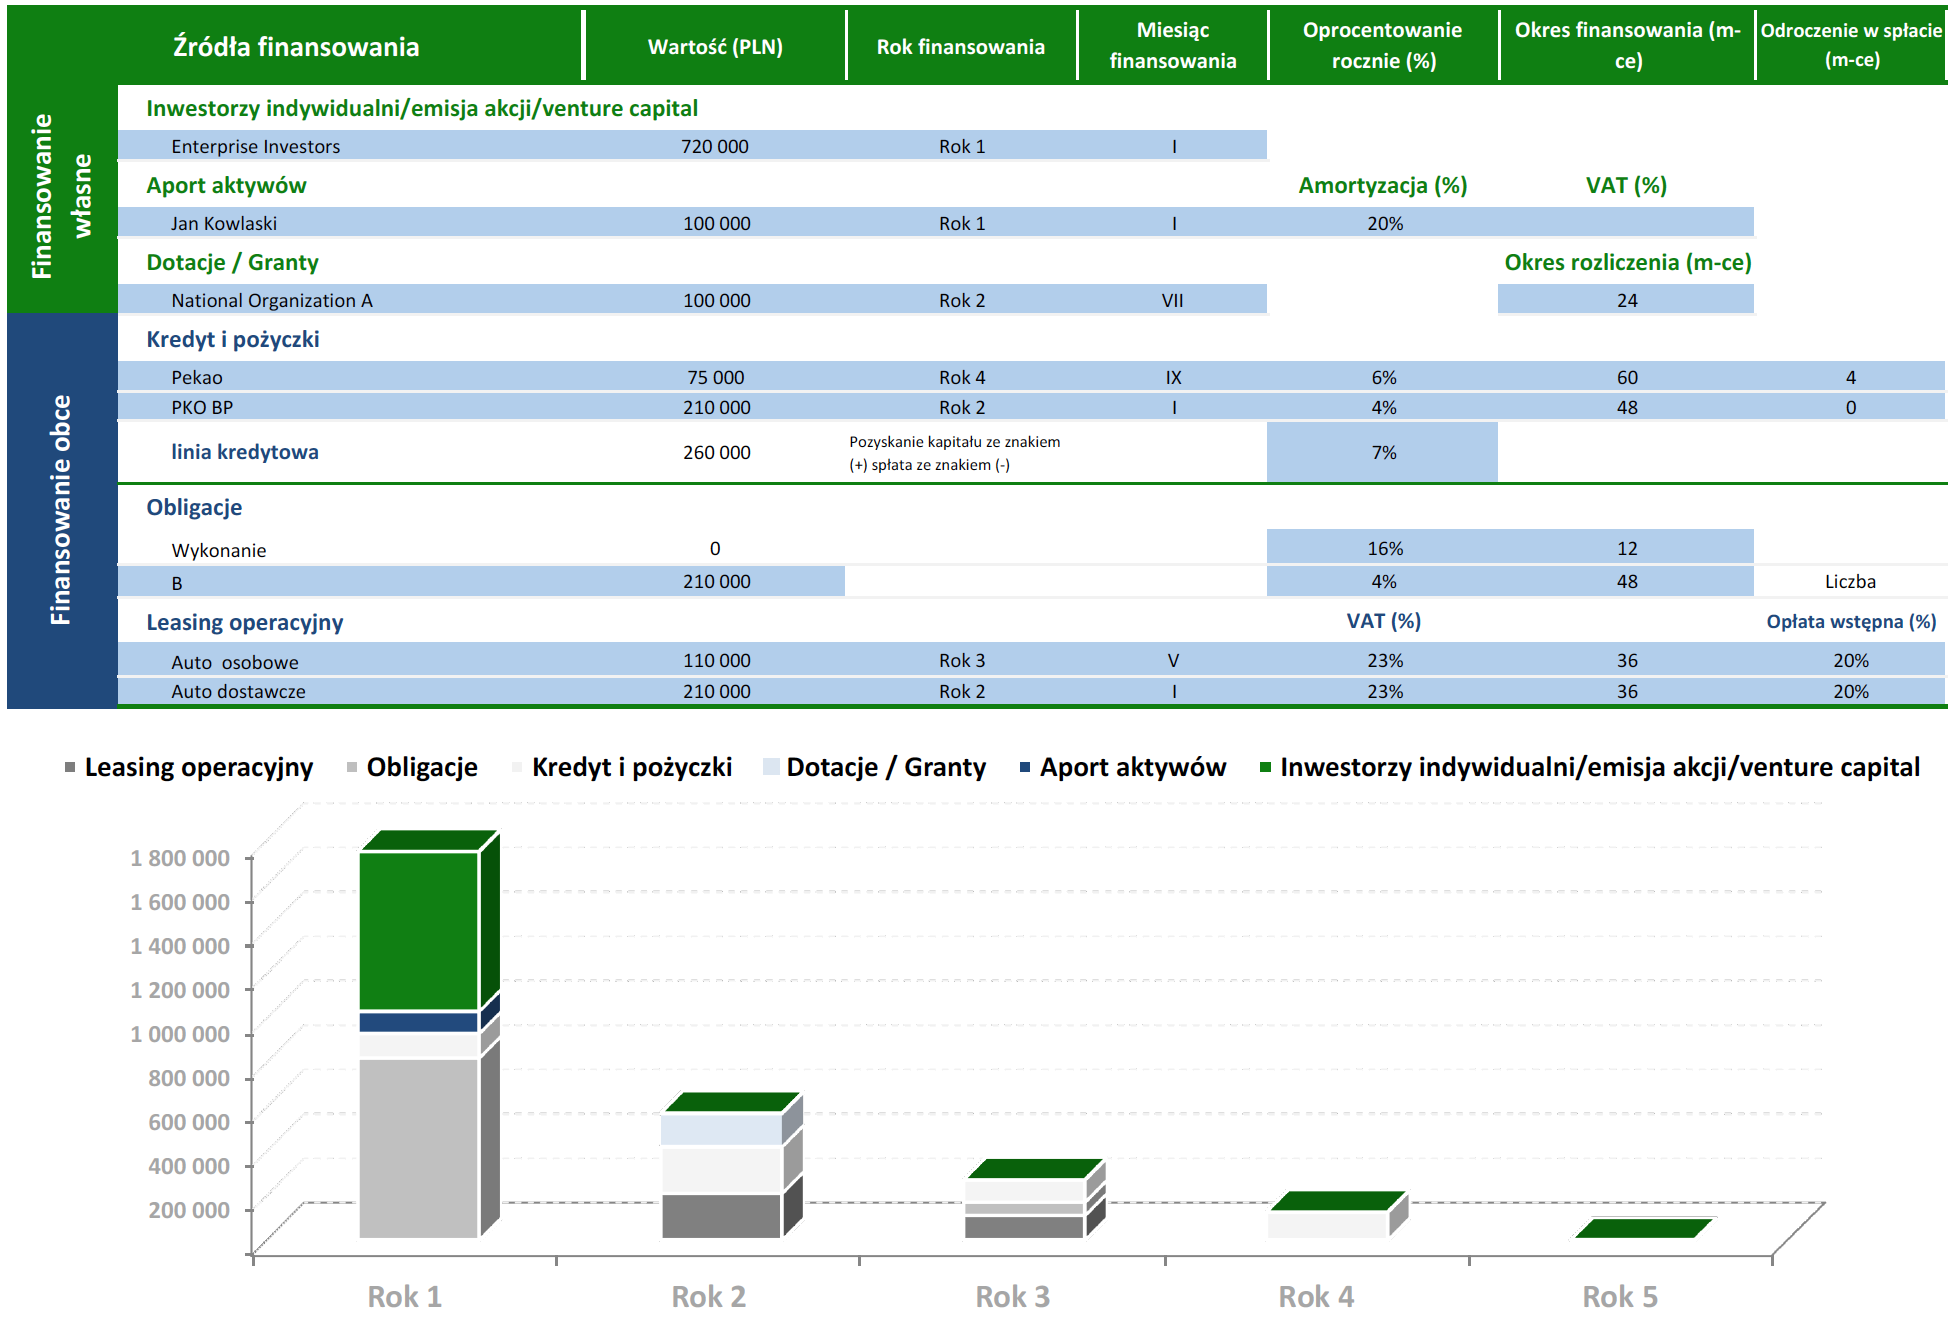The width and height of the screenshot is (1960, 1337).
Task: Click the Opłata wstępna (%) label
Action: tap(1851, 622)
